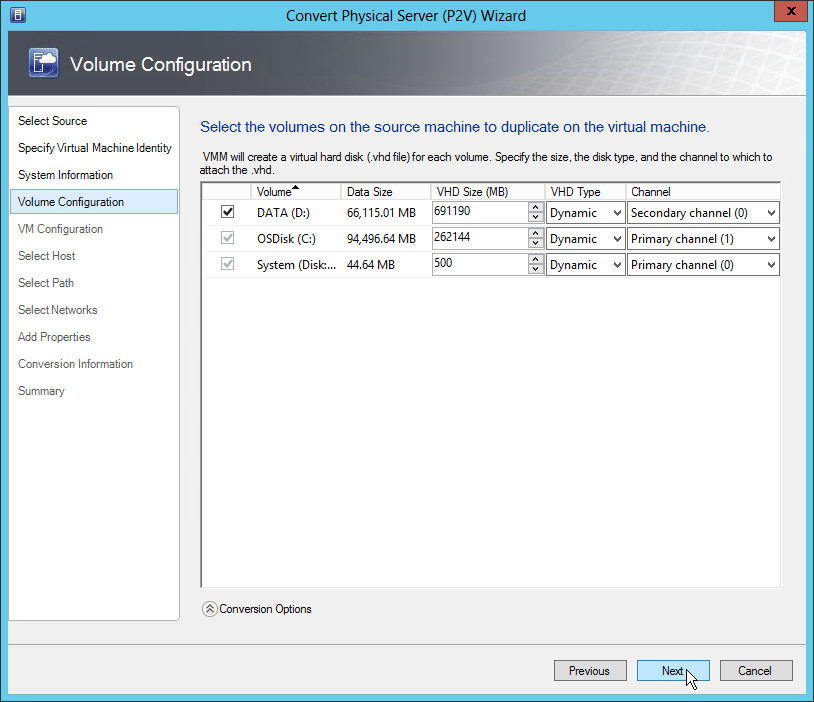Expand Conversion Options chevron icon
Screen dimensions: 814x702
(x=209, y=608)
